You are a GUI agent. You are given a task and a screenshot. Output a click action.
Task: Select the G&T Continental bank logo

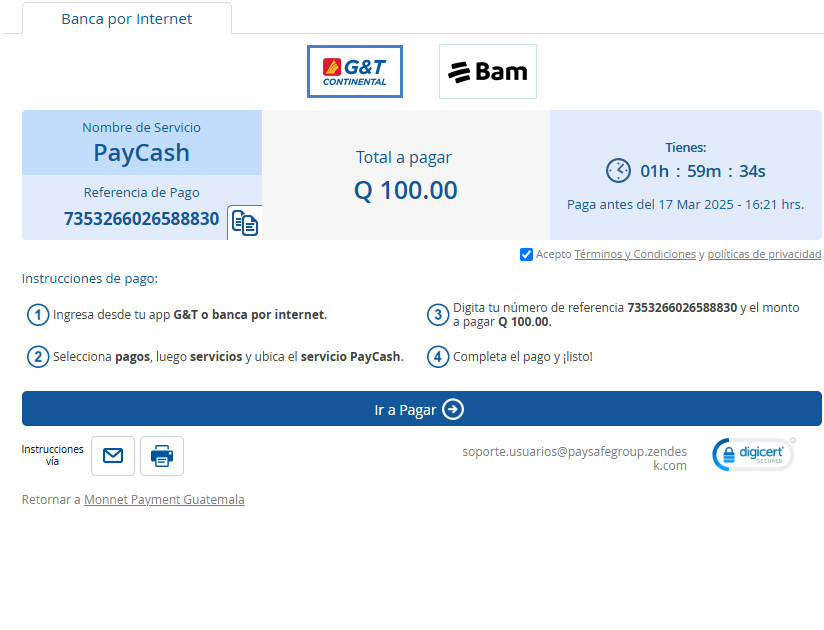click(355, 71)
